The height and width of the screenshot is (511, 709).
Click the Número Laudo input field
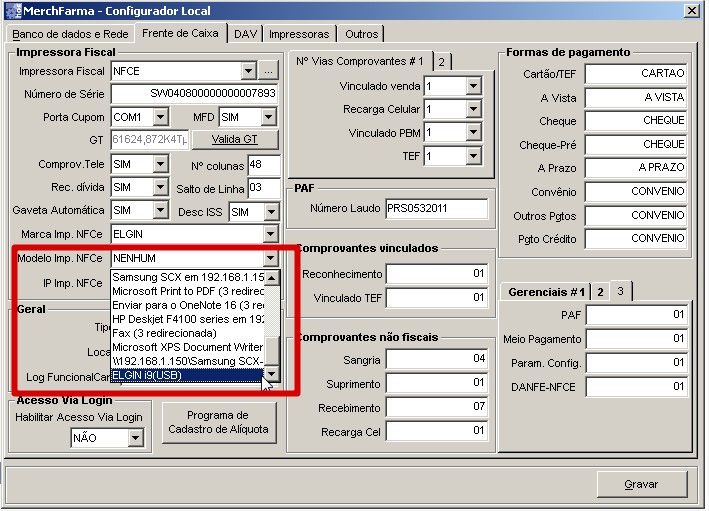(x=436, y=209)
